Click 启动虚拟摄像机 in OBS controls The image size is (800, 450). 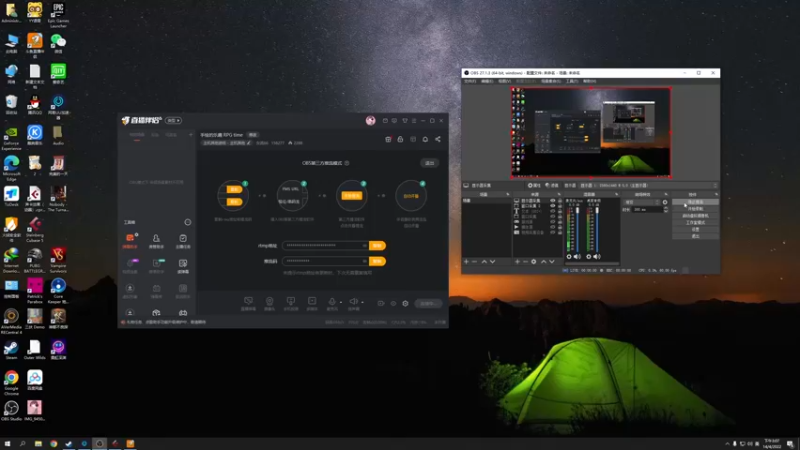pos(695,216)
